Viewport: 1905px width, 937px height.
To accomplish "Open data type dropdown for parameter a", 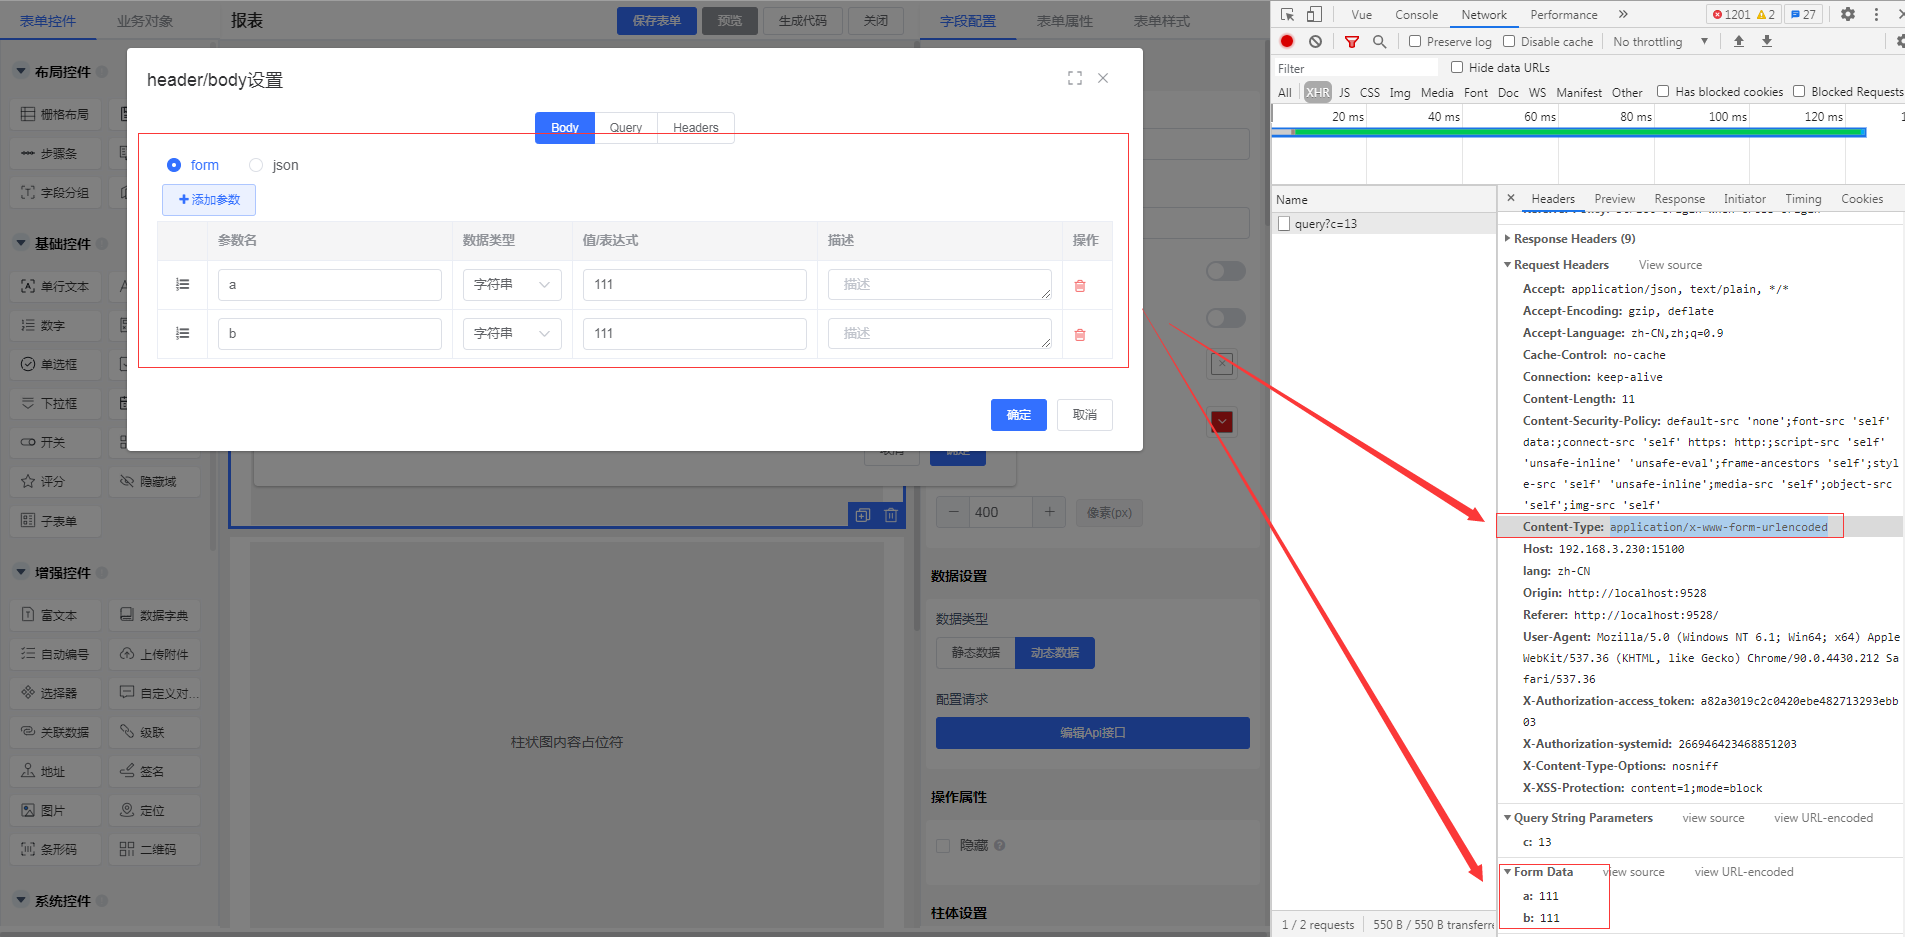I will pyautogui.click(x=511, y=285).
